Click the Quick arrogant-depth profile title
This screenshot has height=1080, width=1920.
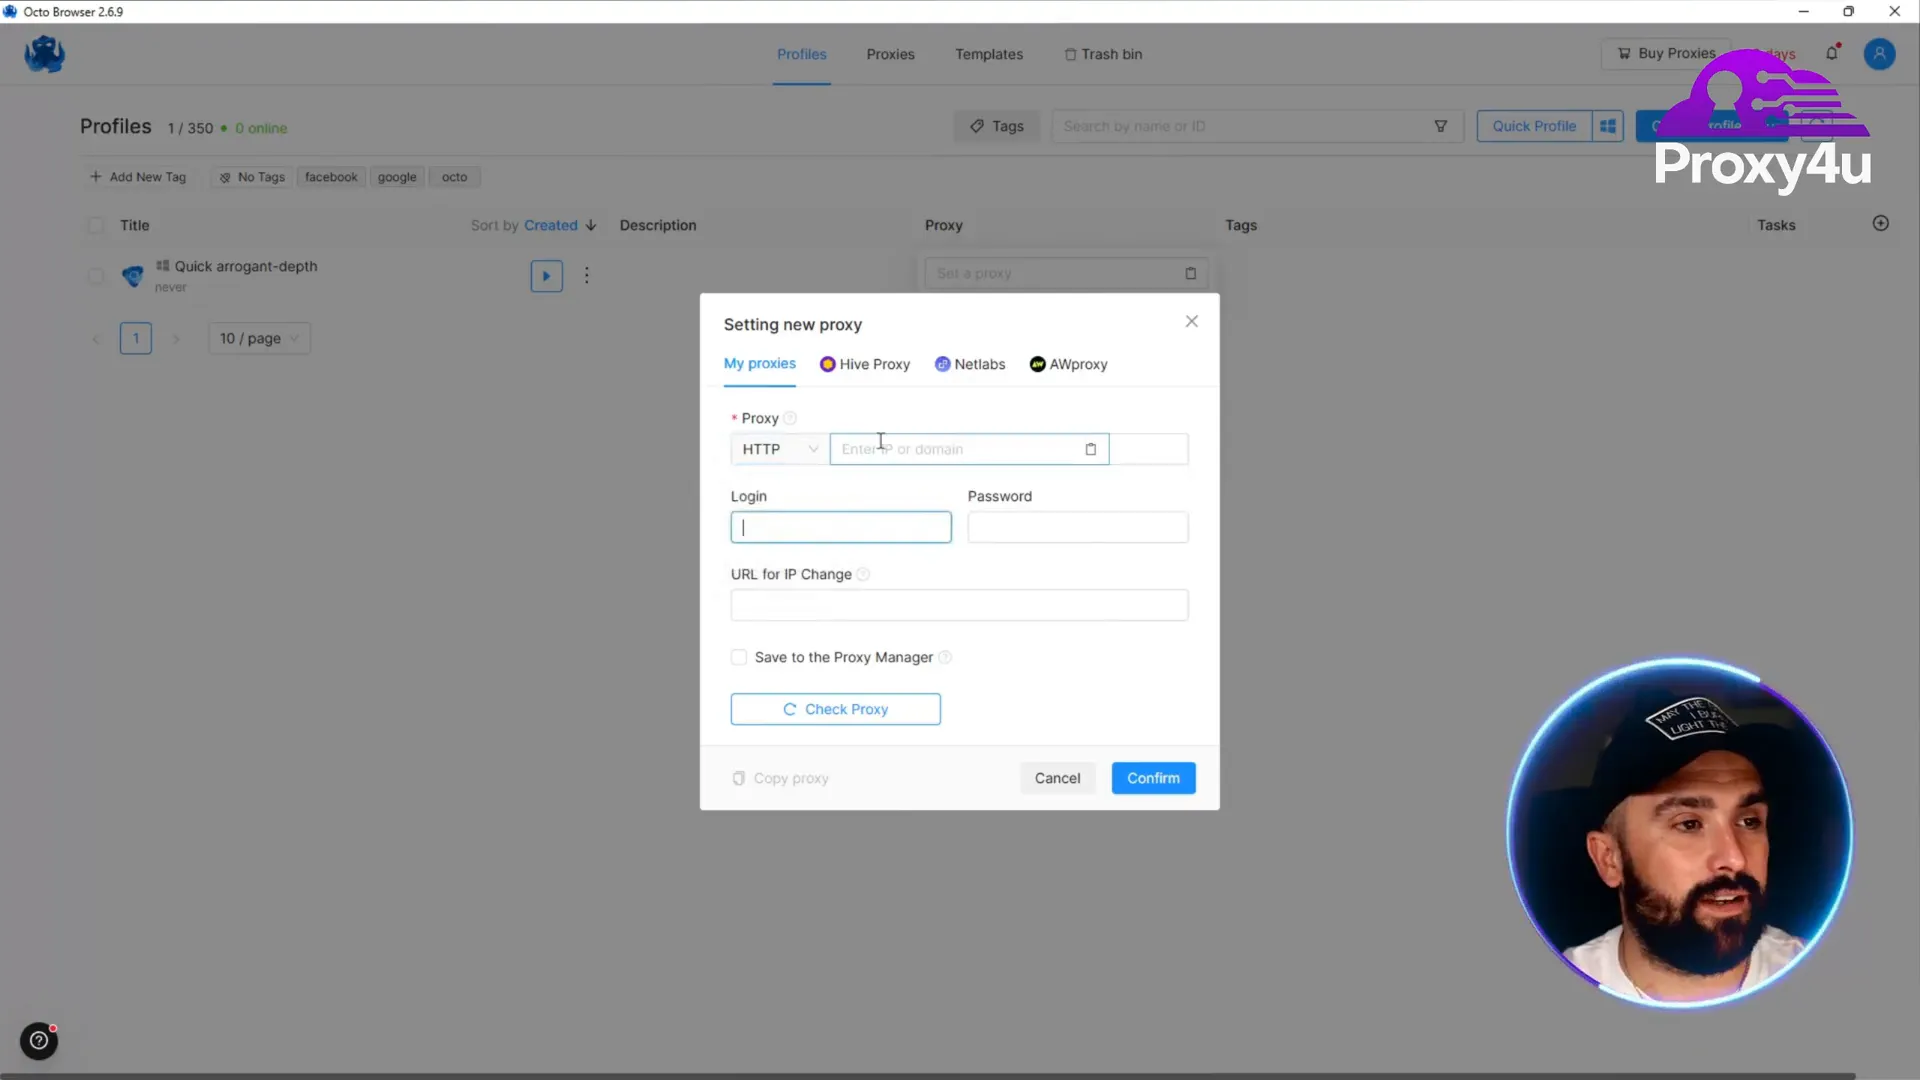tap(246, 266)
